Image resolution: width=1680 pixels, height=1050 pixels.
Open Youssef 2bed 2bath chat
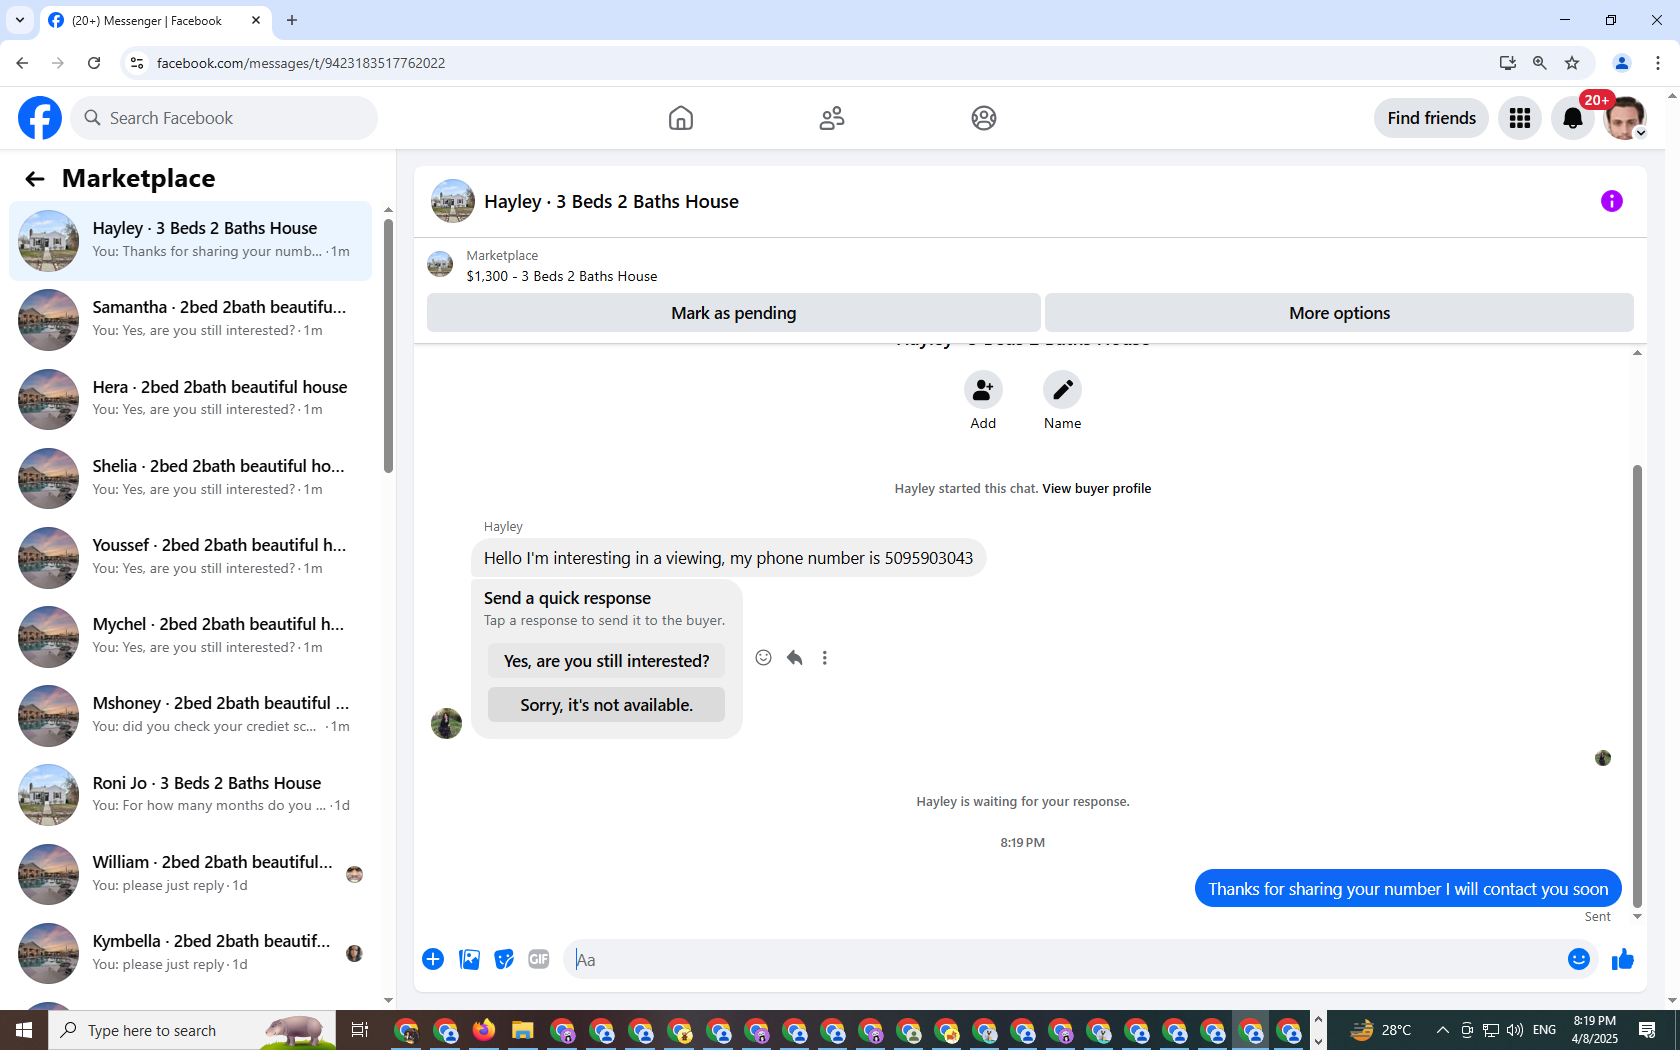[190, 558]
